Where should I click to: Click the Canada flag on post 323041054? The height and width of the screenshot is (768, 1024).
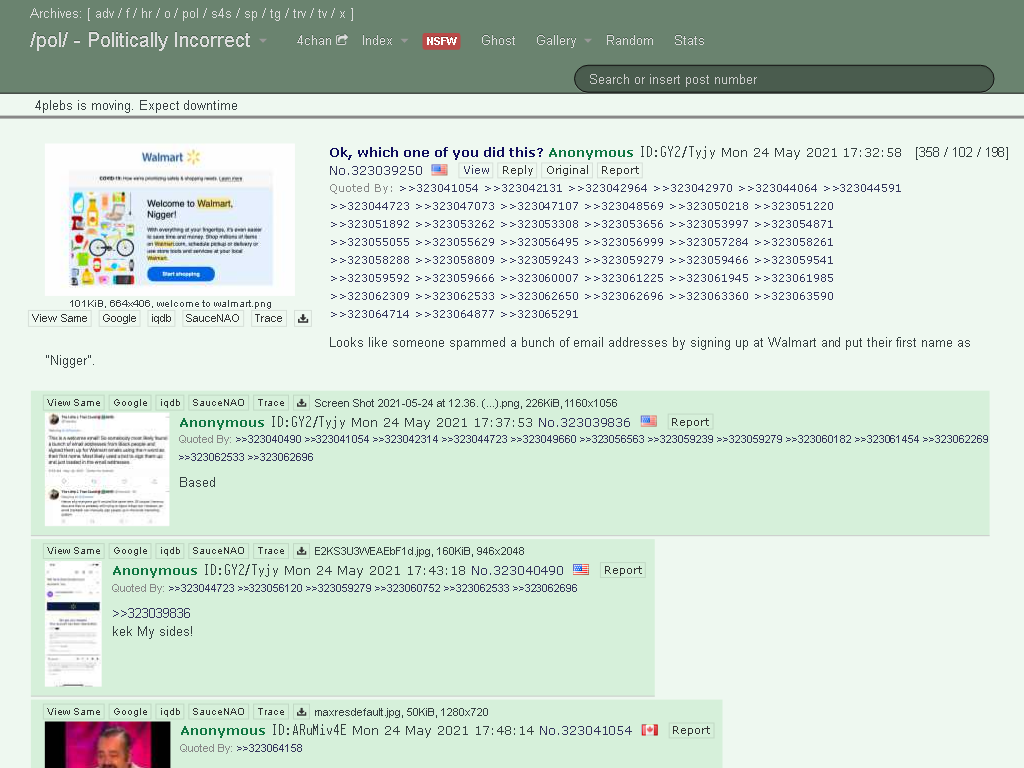649,729
